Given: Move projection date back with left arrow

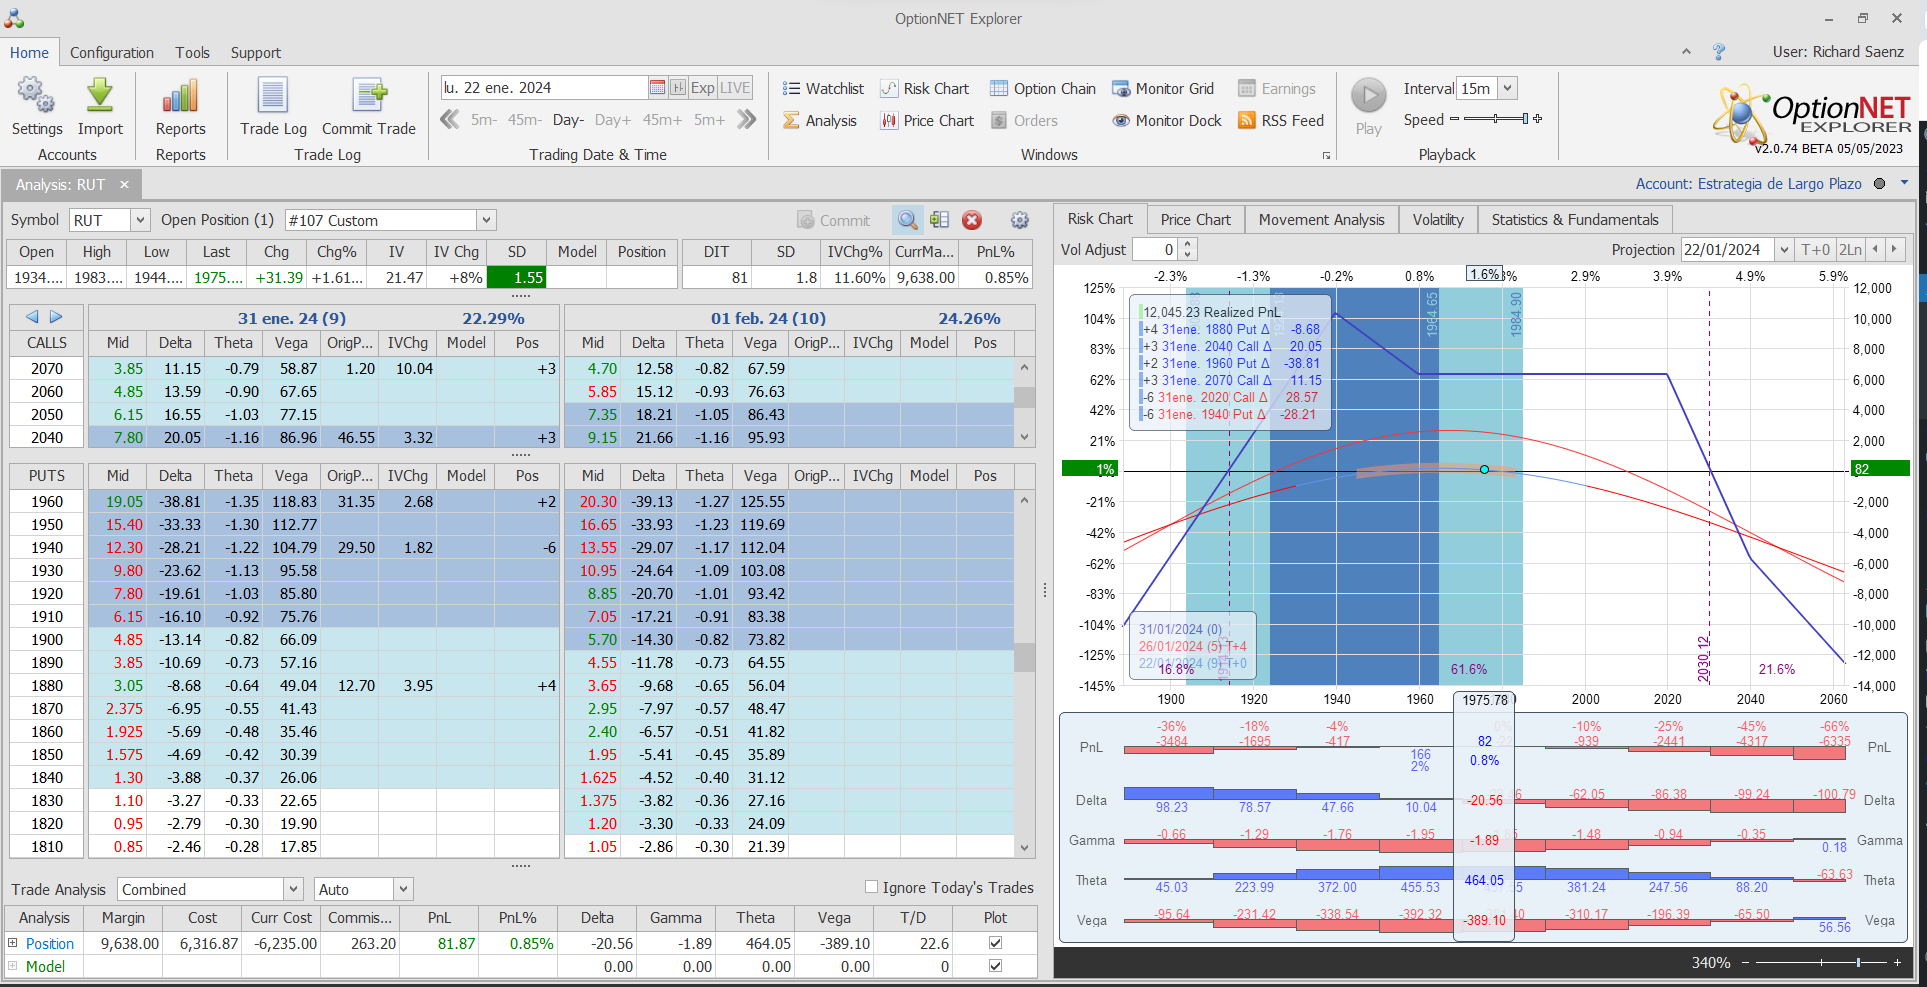Looking at the screenshot, I should tap(1875, 250).
